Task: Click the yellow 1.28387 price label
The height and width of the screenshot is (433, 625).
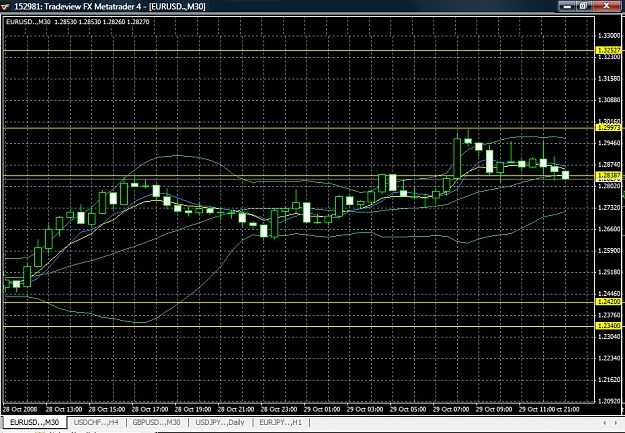Action: tap(609, 175)
